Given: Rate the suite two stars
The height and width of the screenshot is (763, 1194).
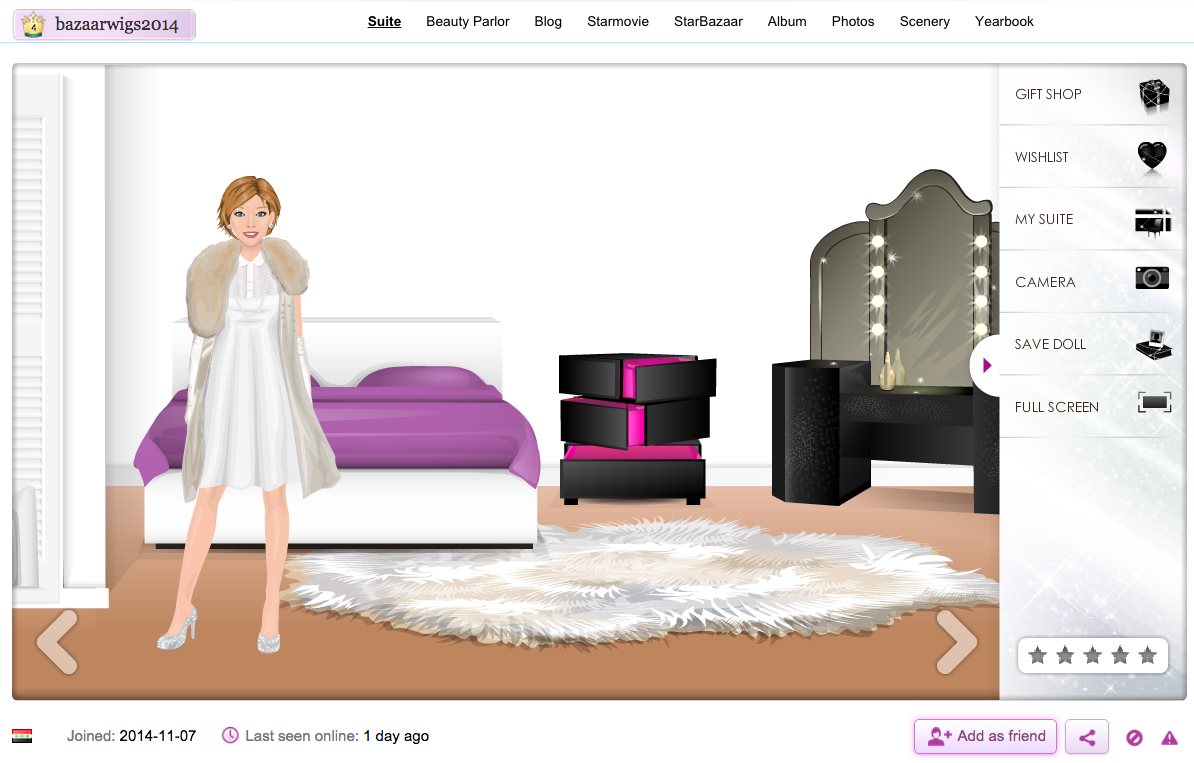Looking at the screenshot, I should click(x=1065, y=655).
